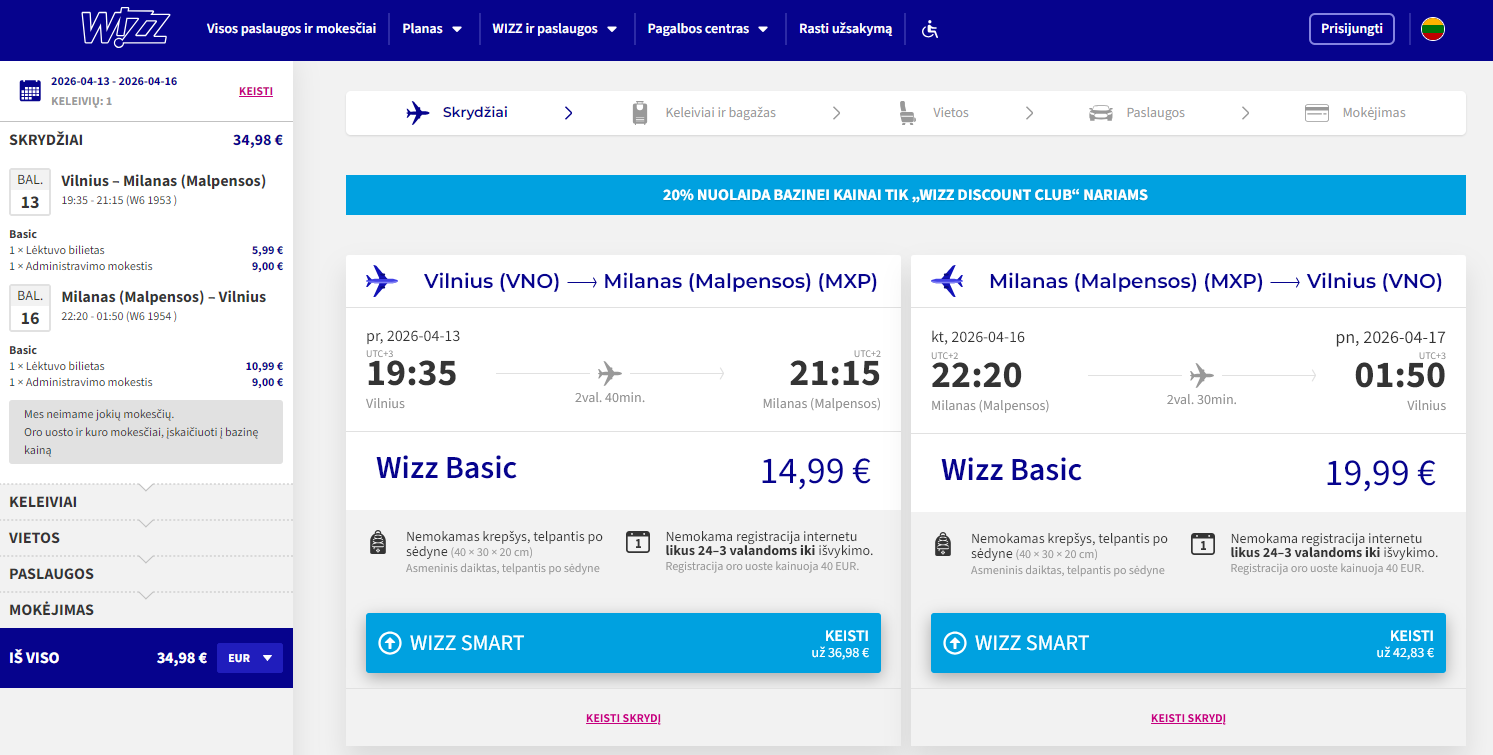The image size is (1493, 755).
Task: Click the airplane icon in Skrydžiai step
Action: tap(418, 113)
